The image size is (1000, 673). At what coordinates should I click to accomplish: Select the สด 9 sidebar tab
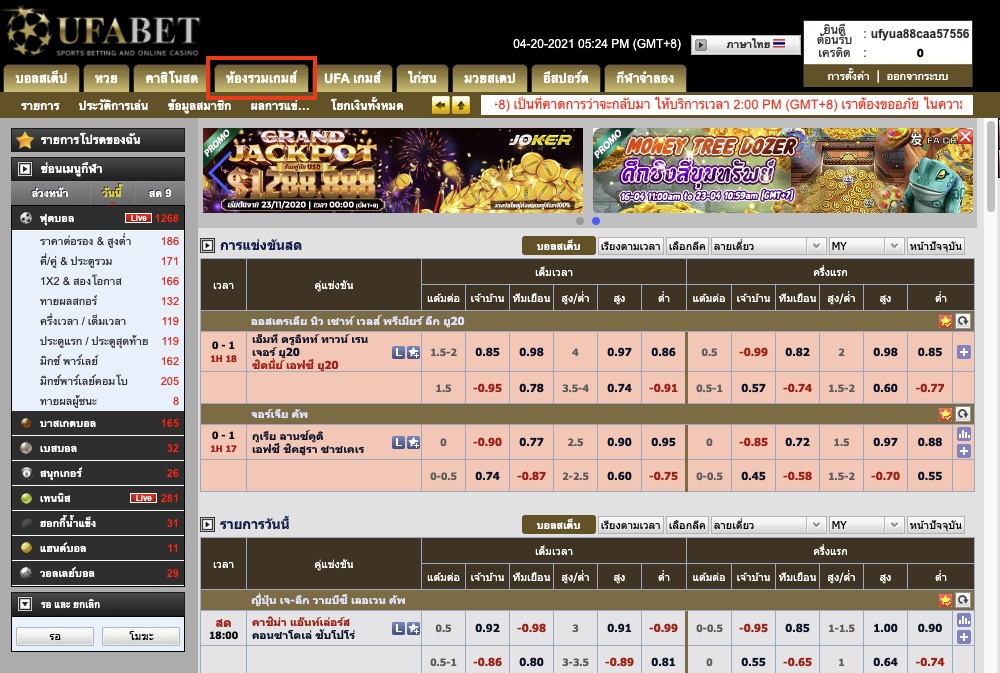coord(159,193)
